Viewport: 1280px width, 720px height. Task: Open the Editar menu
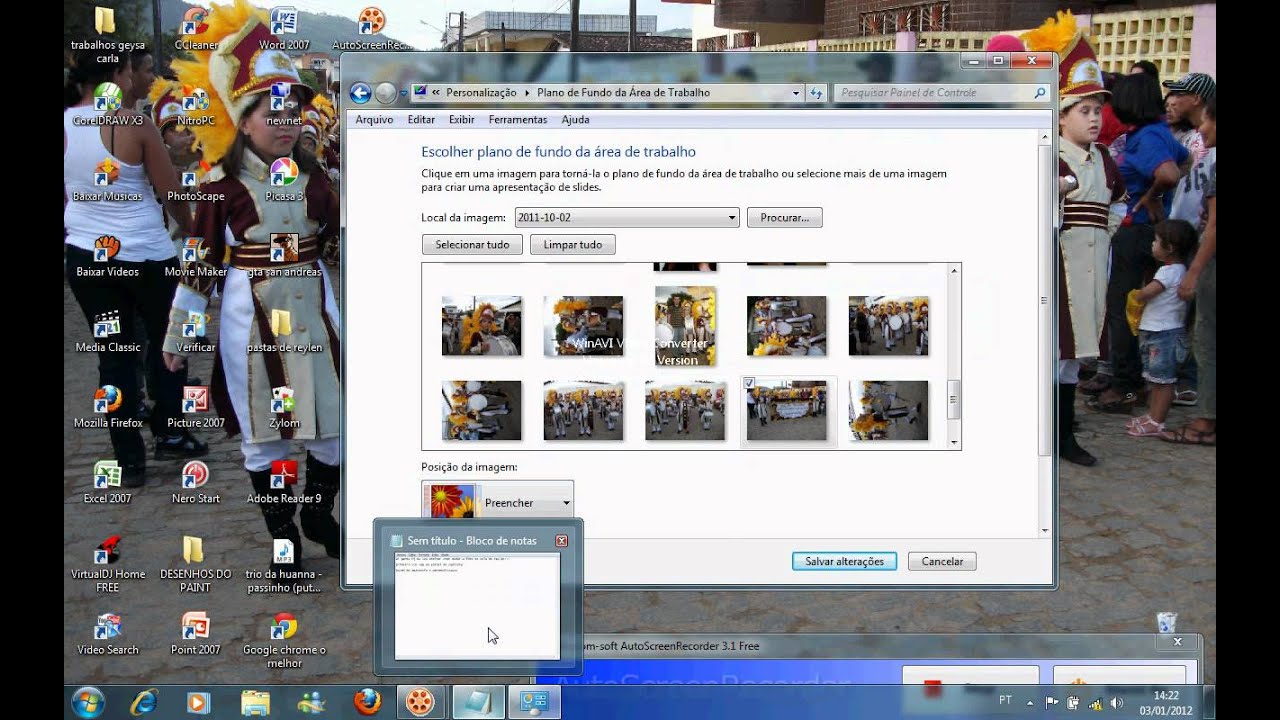tap(421, 120)
